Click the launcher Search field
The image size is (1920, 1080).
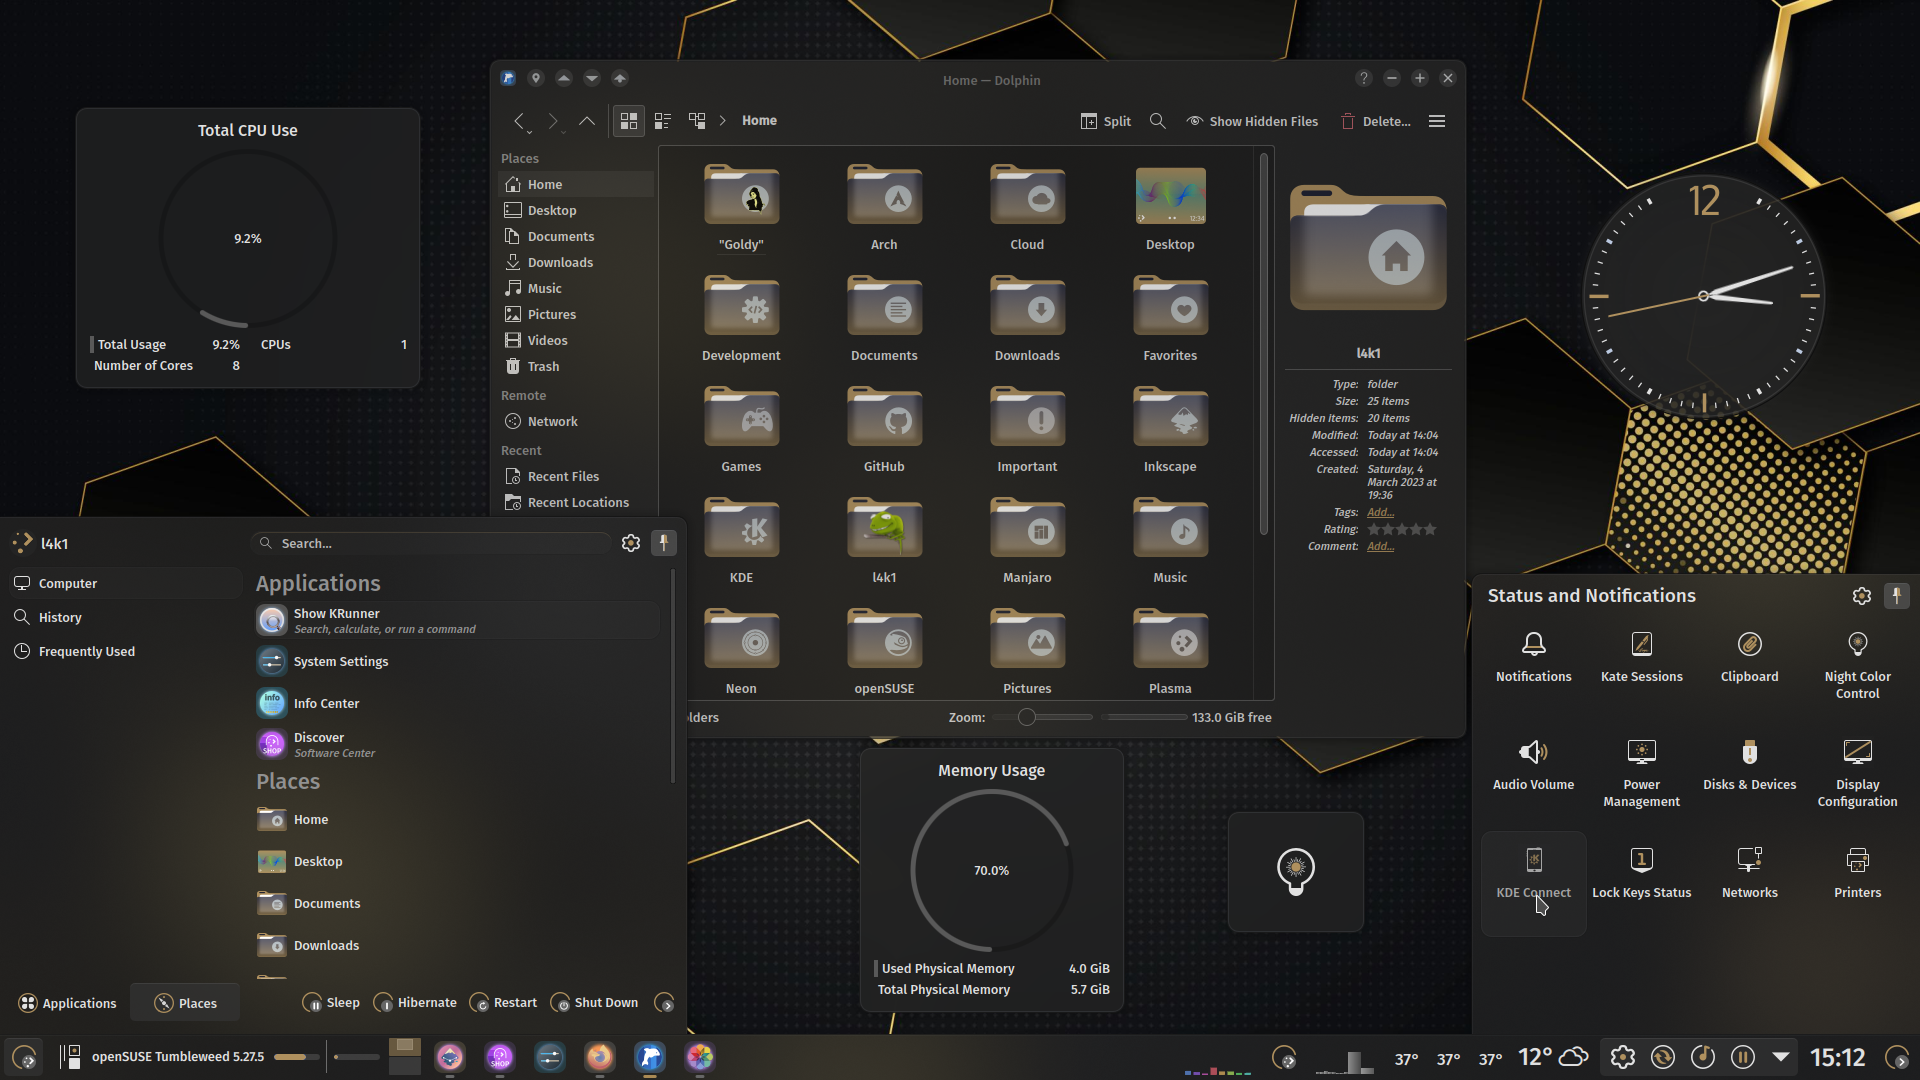point(430,543)
